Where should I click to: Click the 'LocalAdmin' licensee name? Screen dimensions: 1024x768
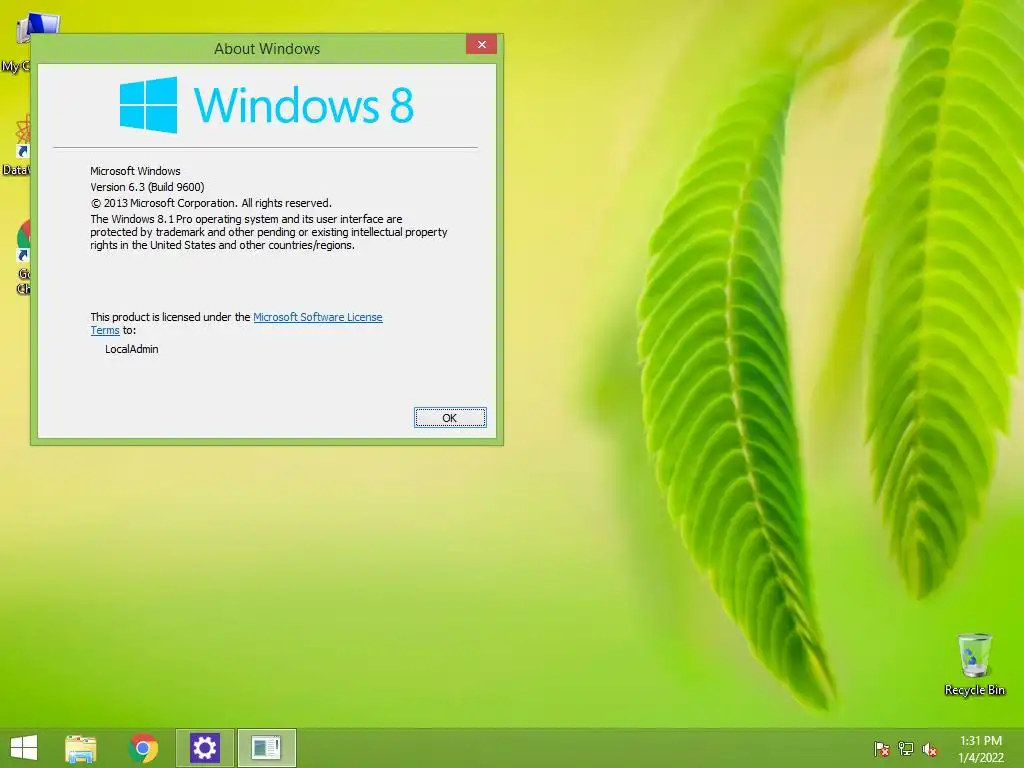pyautogui.click(x=132, y=349)
